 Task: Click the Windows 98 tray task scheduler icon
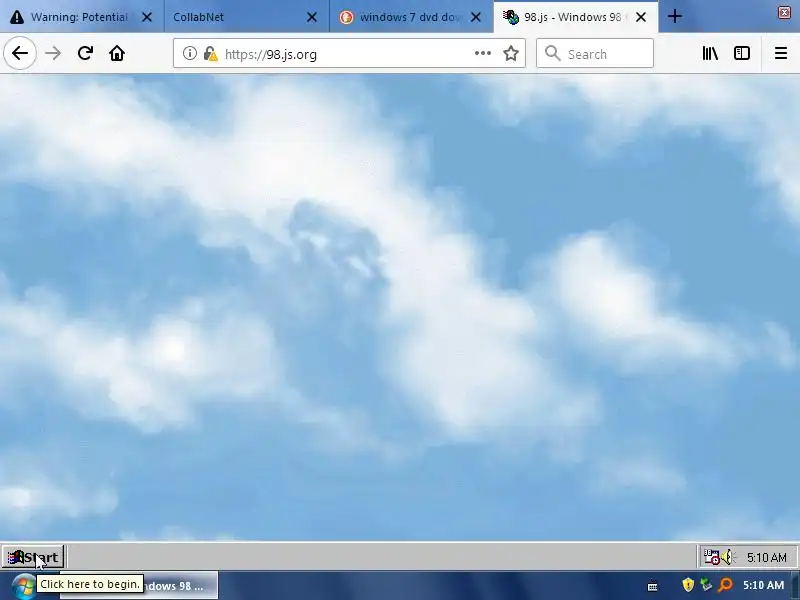coord(712,557)
